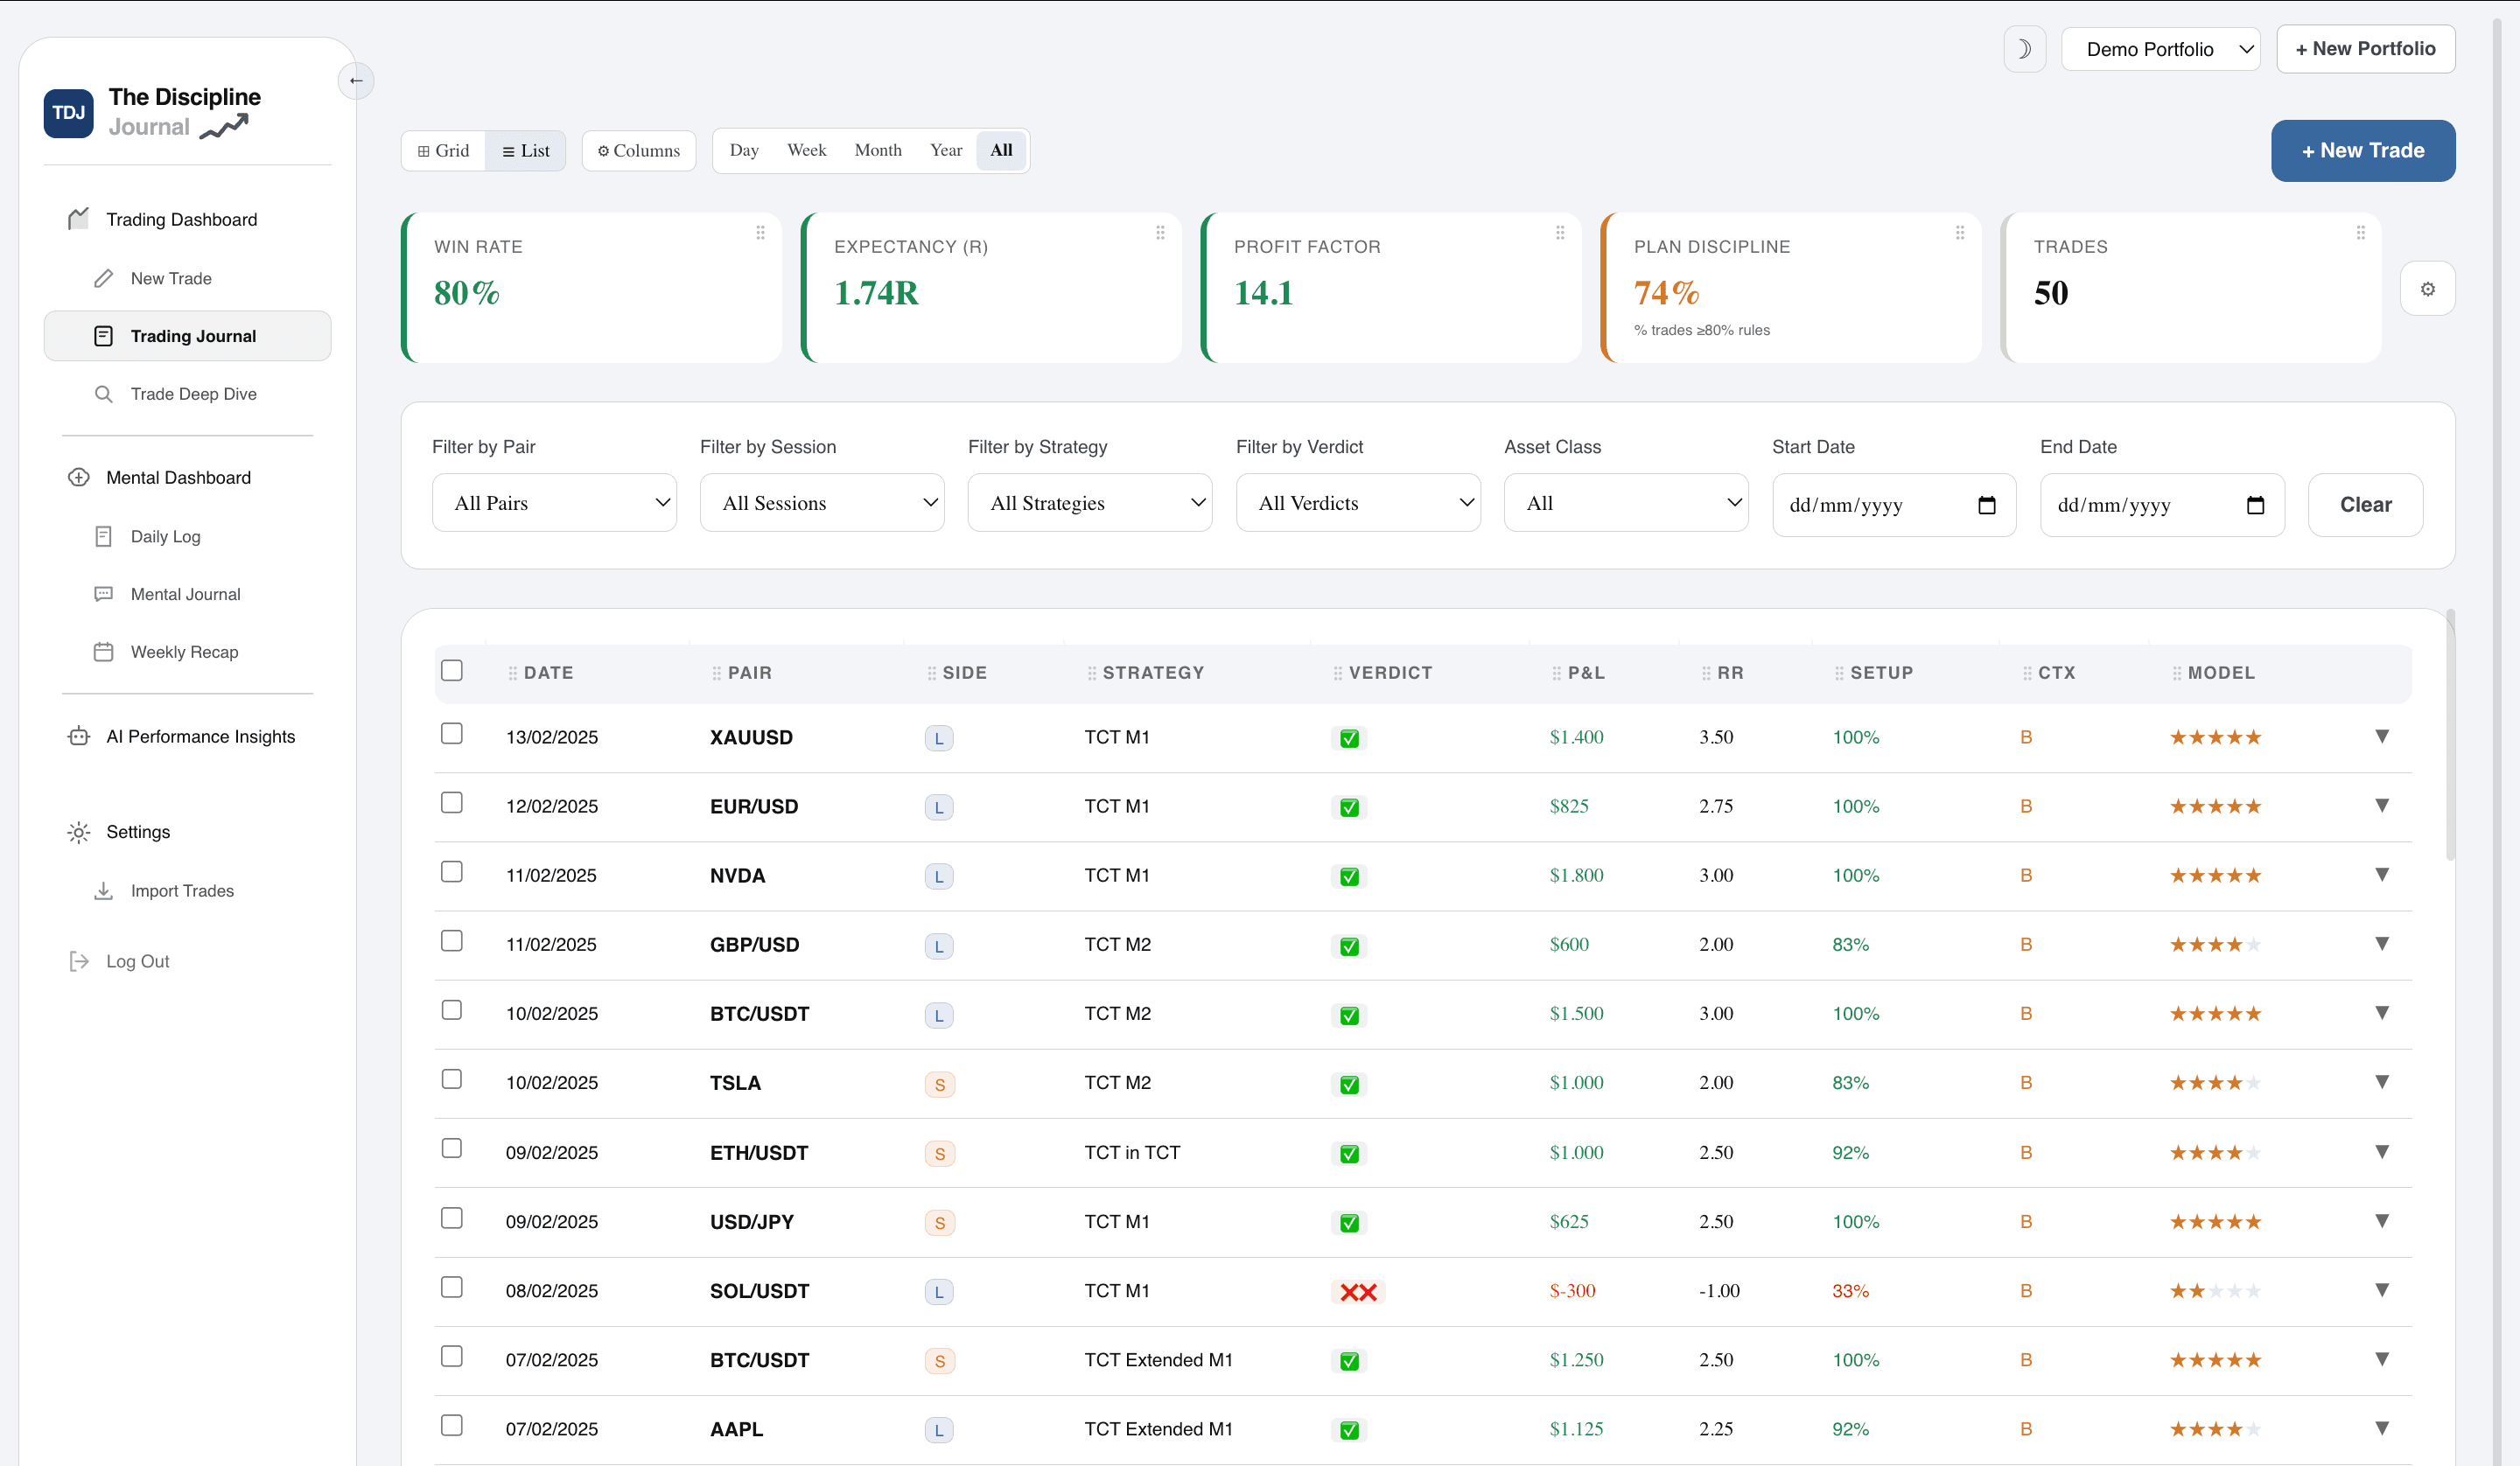The image size is (2520, 1466).
Task: Open the Demo Portfolio selector
Action: (x=2161, y=48)
